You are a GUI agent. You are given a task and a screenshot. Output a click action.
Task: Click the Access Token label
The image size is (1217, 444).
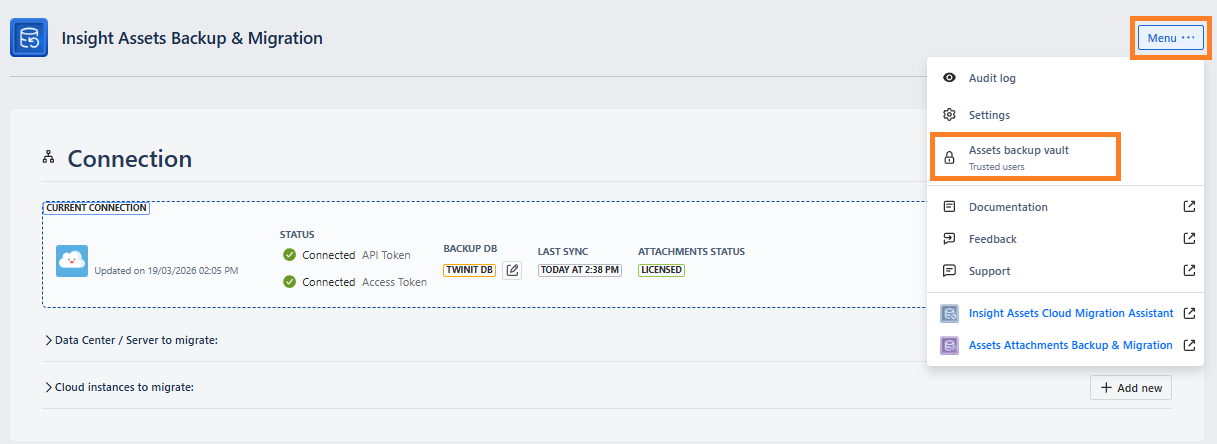(x=394, y=282)
